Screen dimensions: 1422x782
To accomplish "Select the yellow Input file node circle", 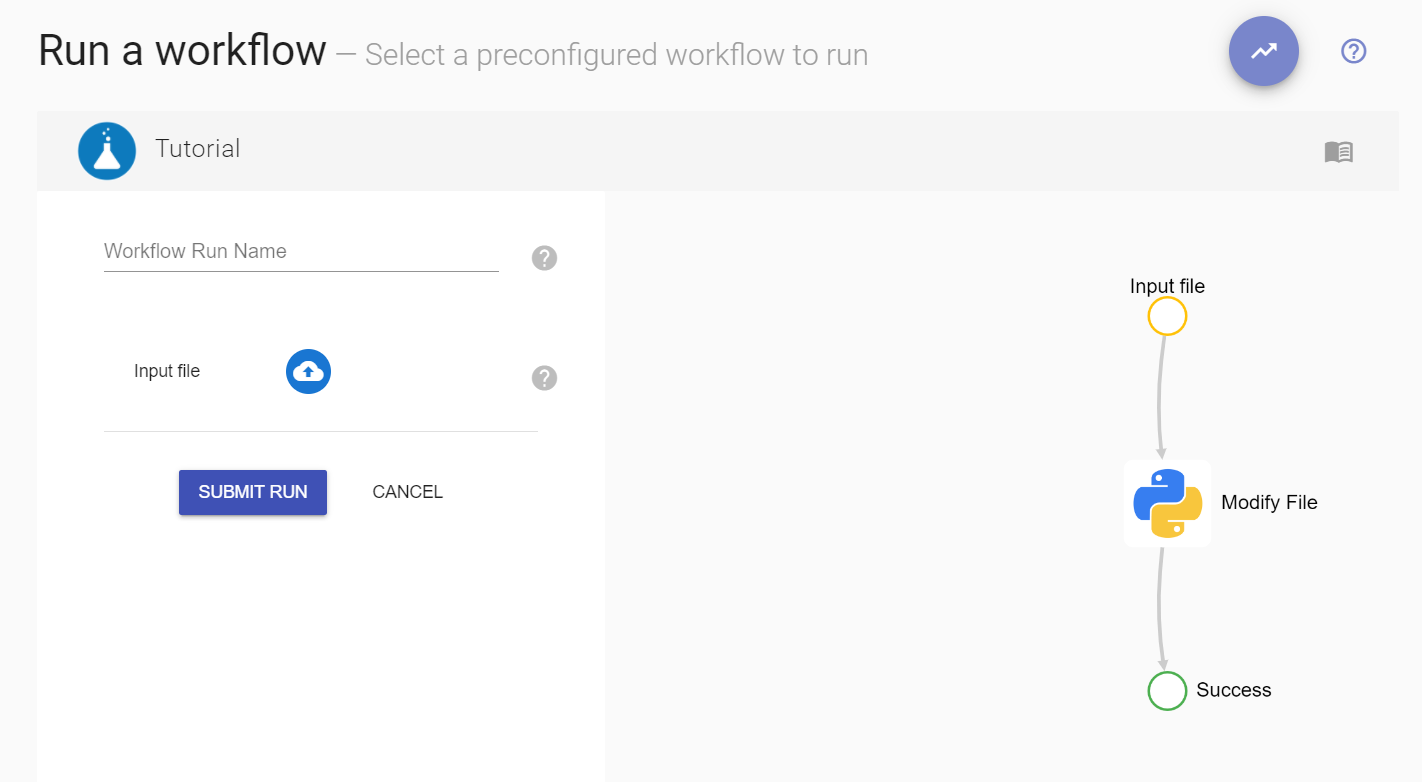I will (x=1166, y=317).
